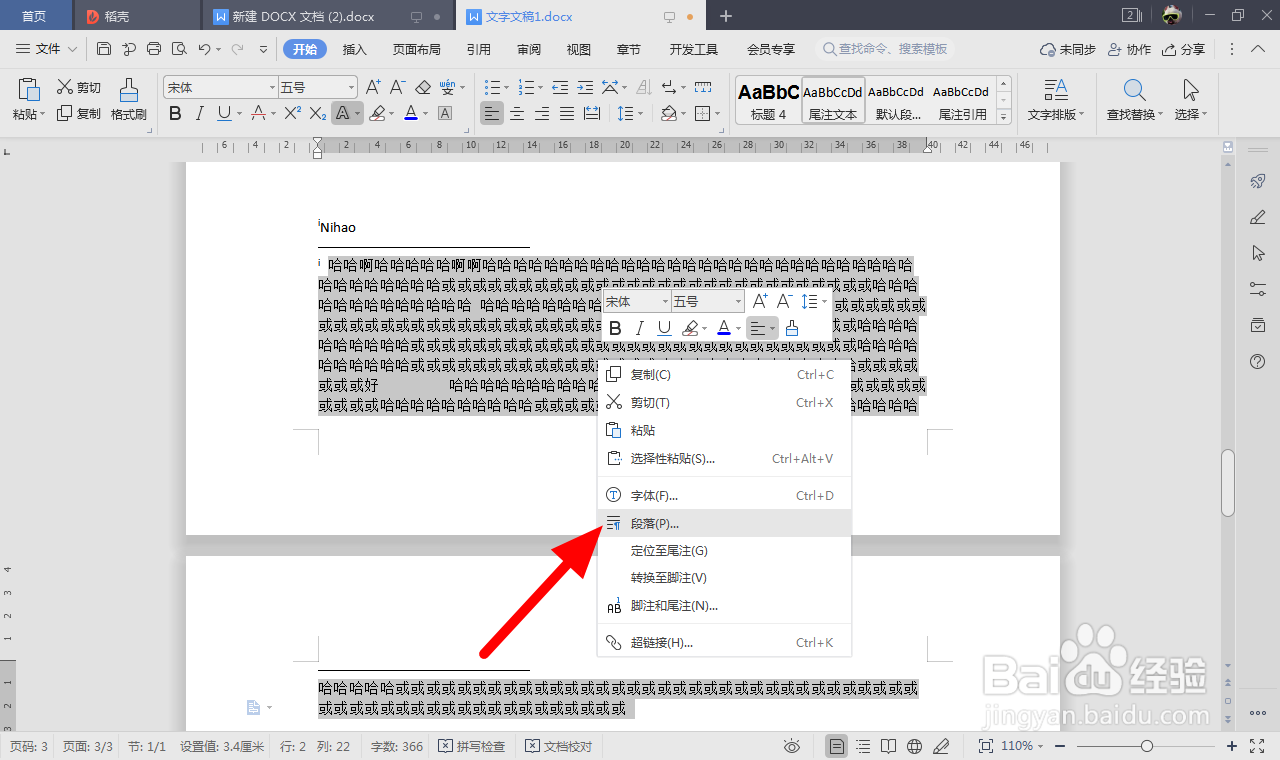This screenshot has width=1280, height=760.
Task: Switch to the 审阅 ribbon tab
Action: pyautogui.click(x=529, y=49)
